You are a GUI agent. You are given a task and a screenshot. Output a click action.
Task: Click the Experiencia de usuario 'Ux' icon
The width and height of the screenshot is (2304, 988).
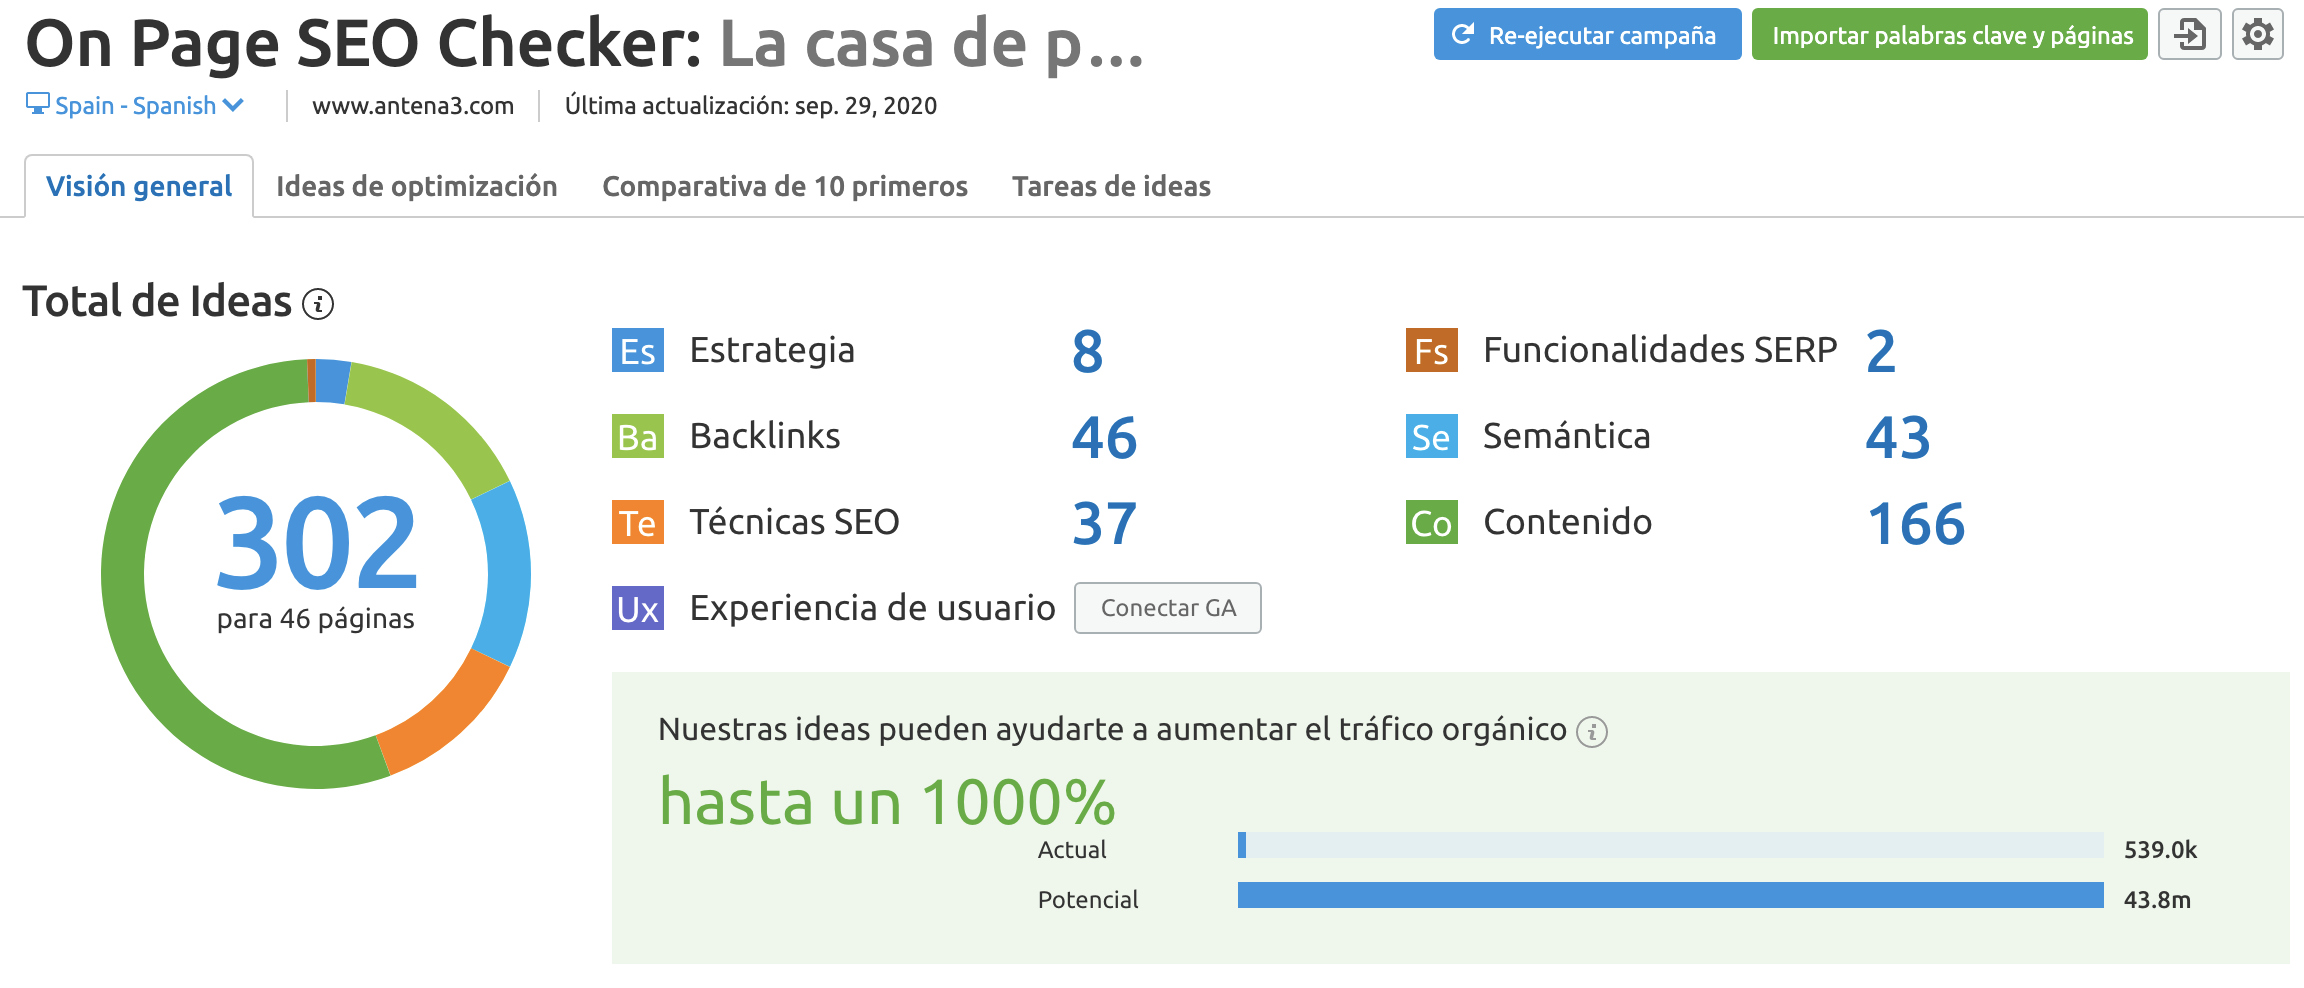pyautogui.click(x=637, y=609)
